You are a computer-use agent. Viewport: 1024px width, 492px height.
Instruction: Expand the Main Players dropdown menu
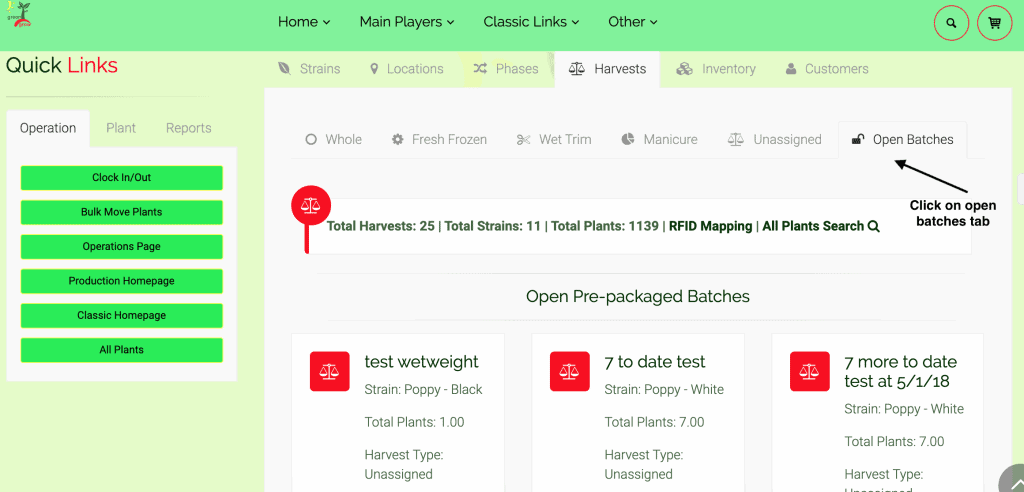click(406, 22)
